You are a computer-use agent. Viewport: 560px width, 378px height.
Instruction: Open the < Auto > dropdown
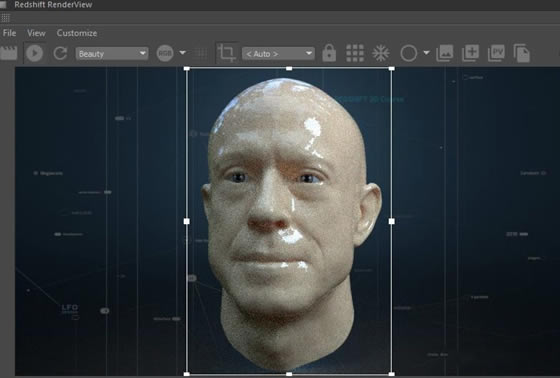(x=278, y=54)
